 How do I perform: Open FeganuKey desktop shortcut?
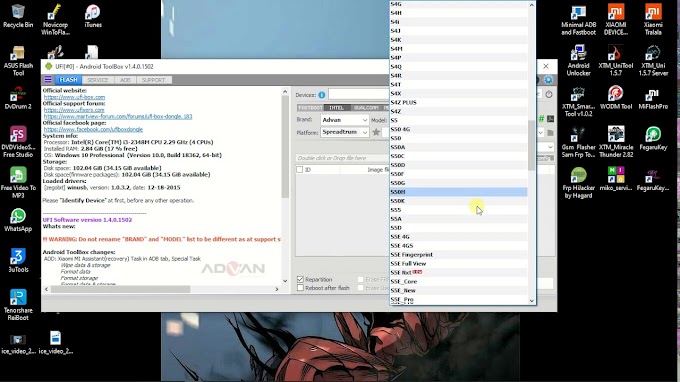(x=653, y=139)
